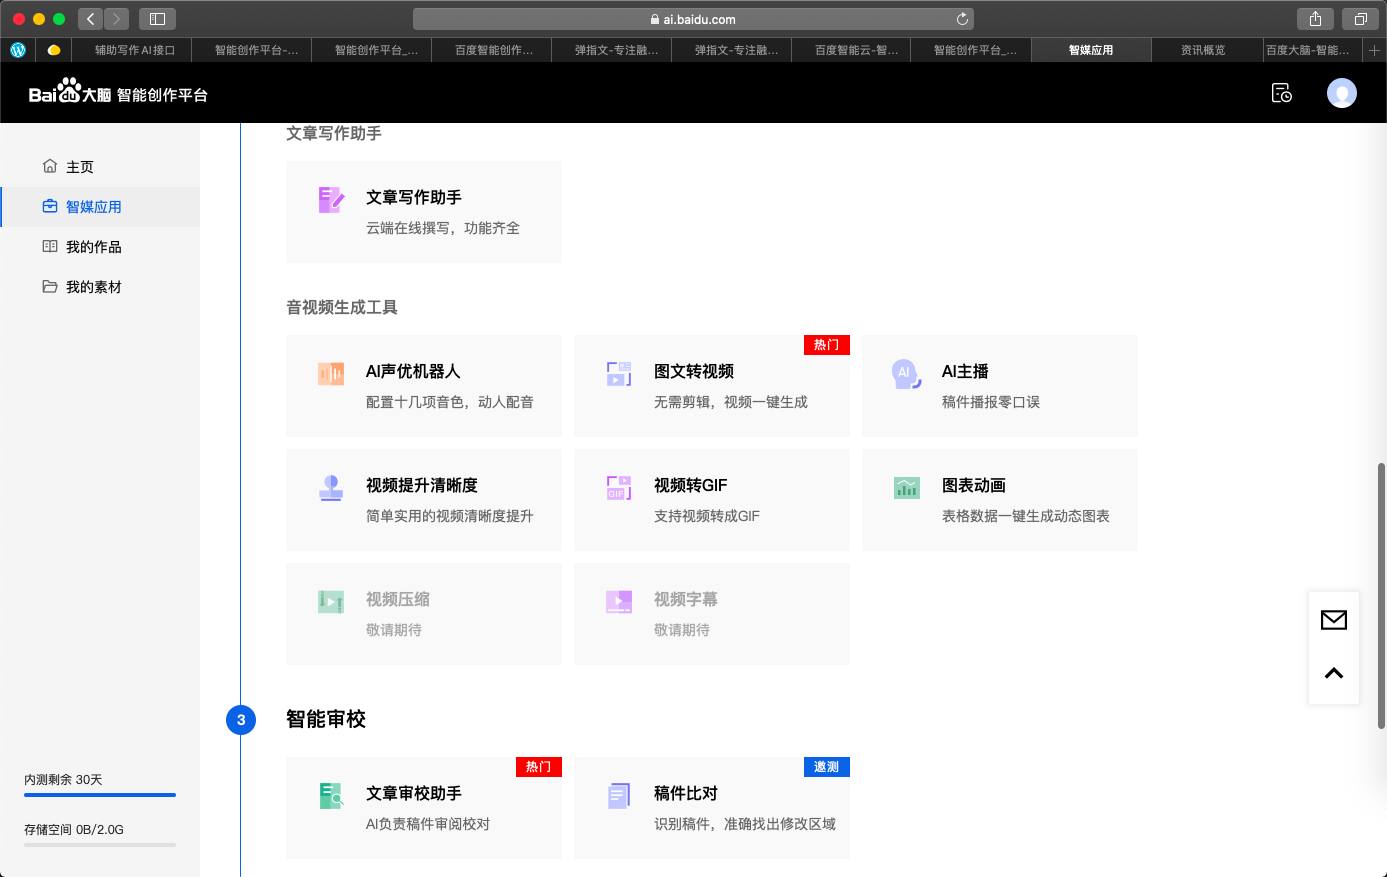Click the ai.baidu.com address bar
1387x877 pixels.
point(692,19)
